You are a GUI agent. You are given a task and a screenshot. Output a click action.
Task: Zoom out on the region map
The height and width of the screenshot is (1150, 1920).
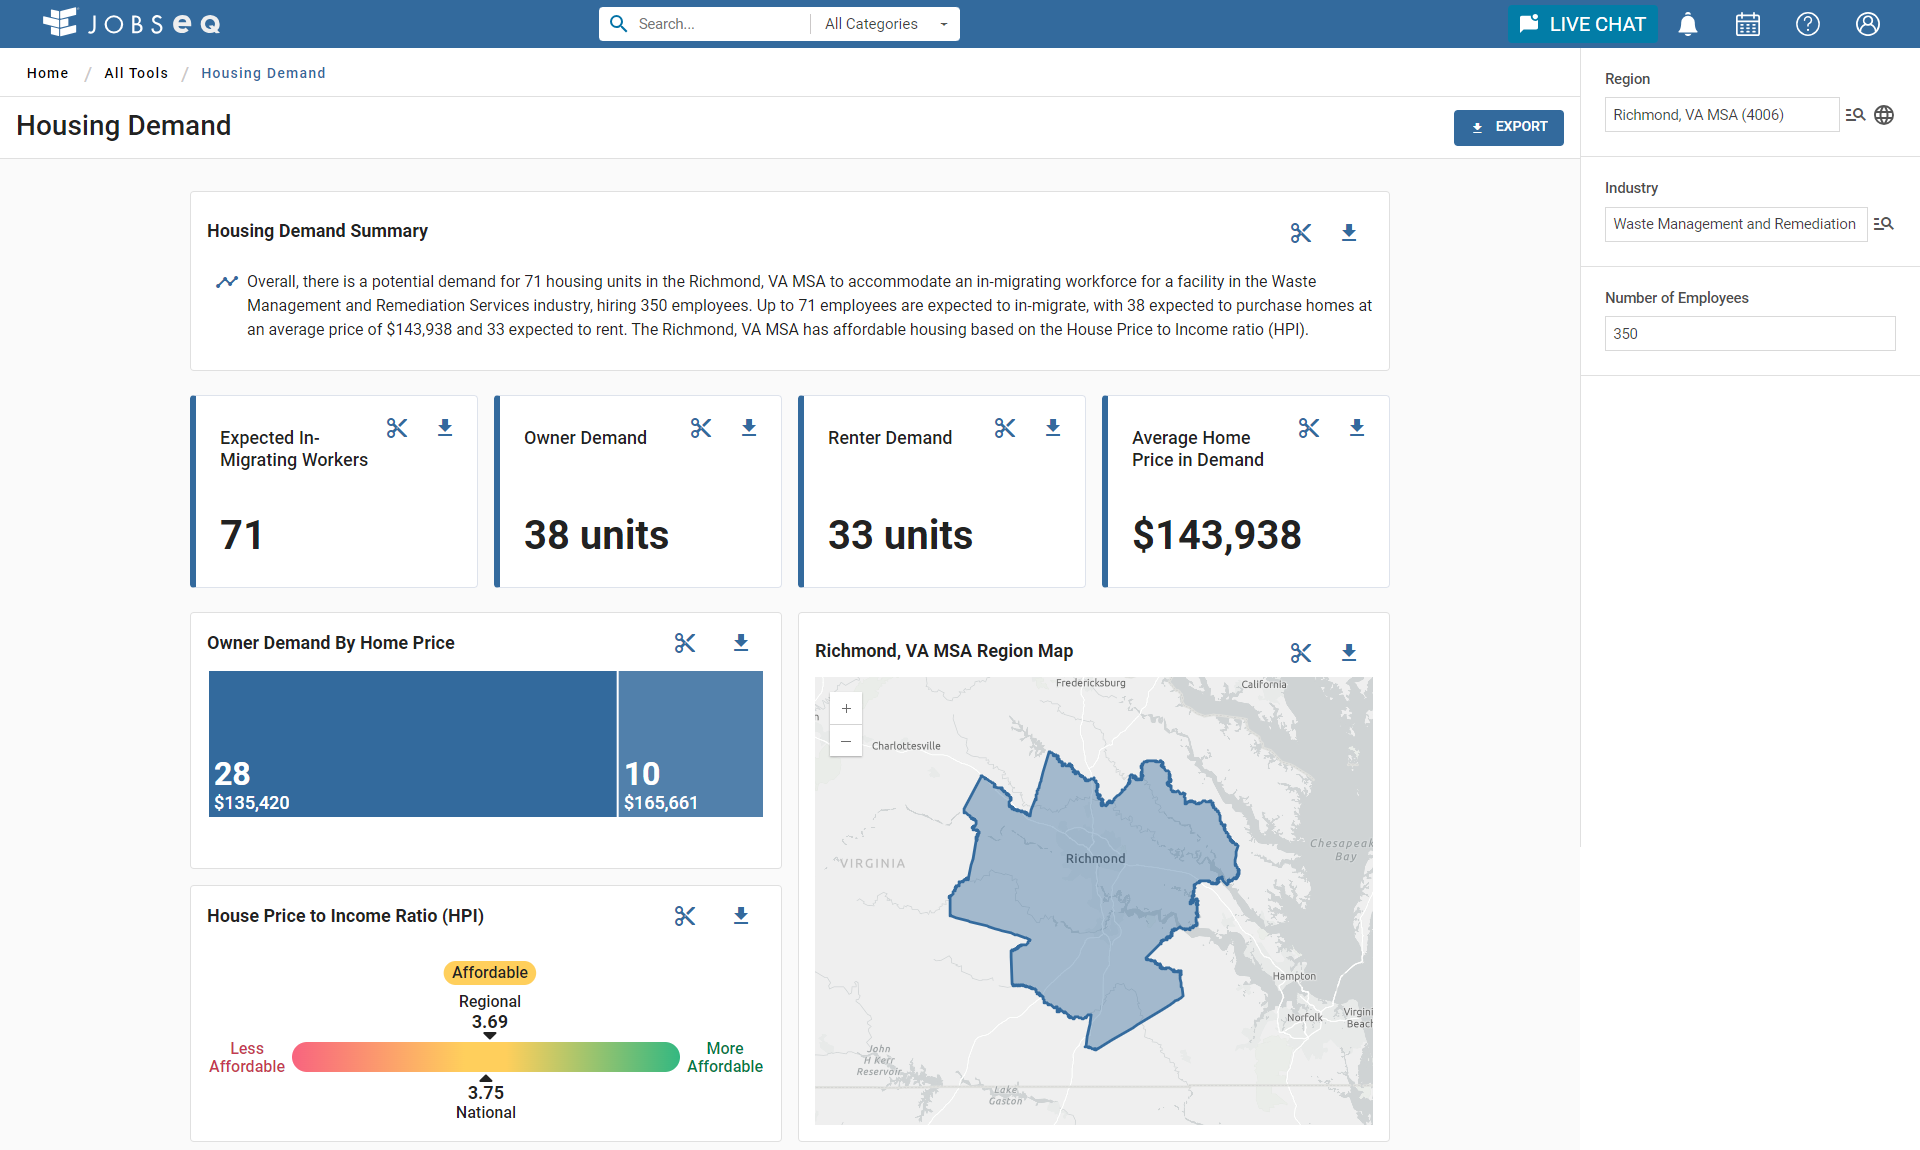846,741
